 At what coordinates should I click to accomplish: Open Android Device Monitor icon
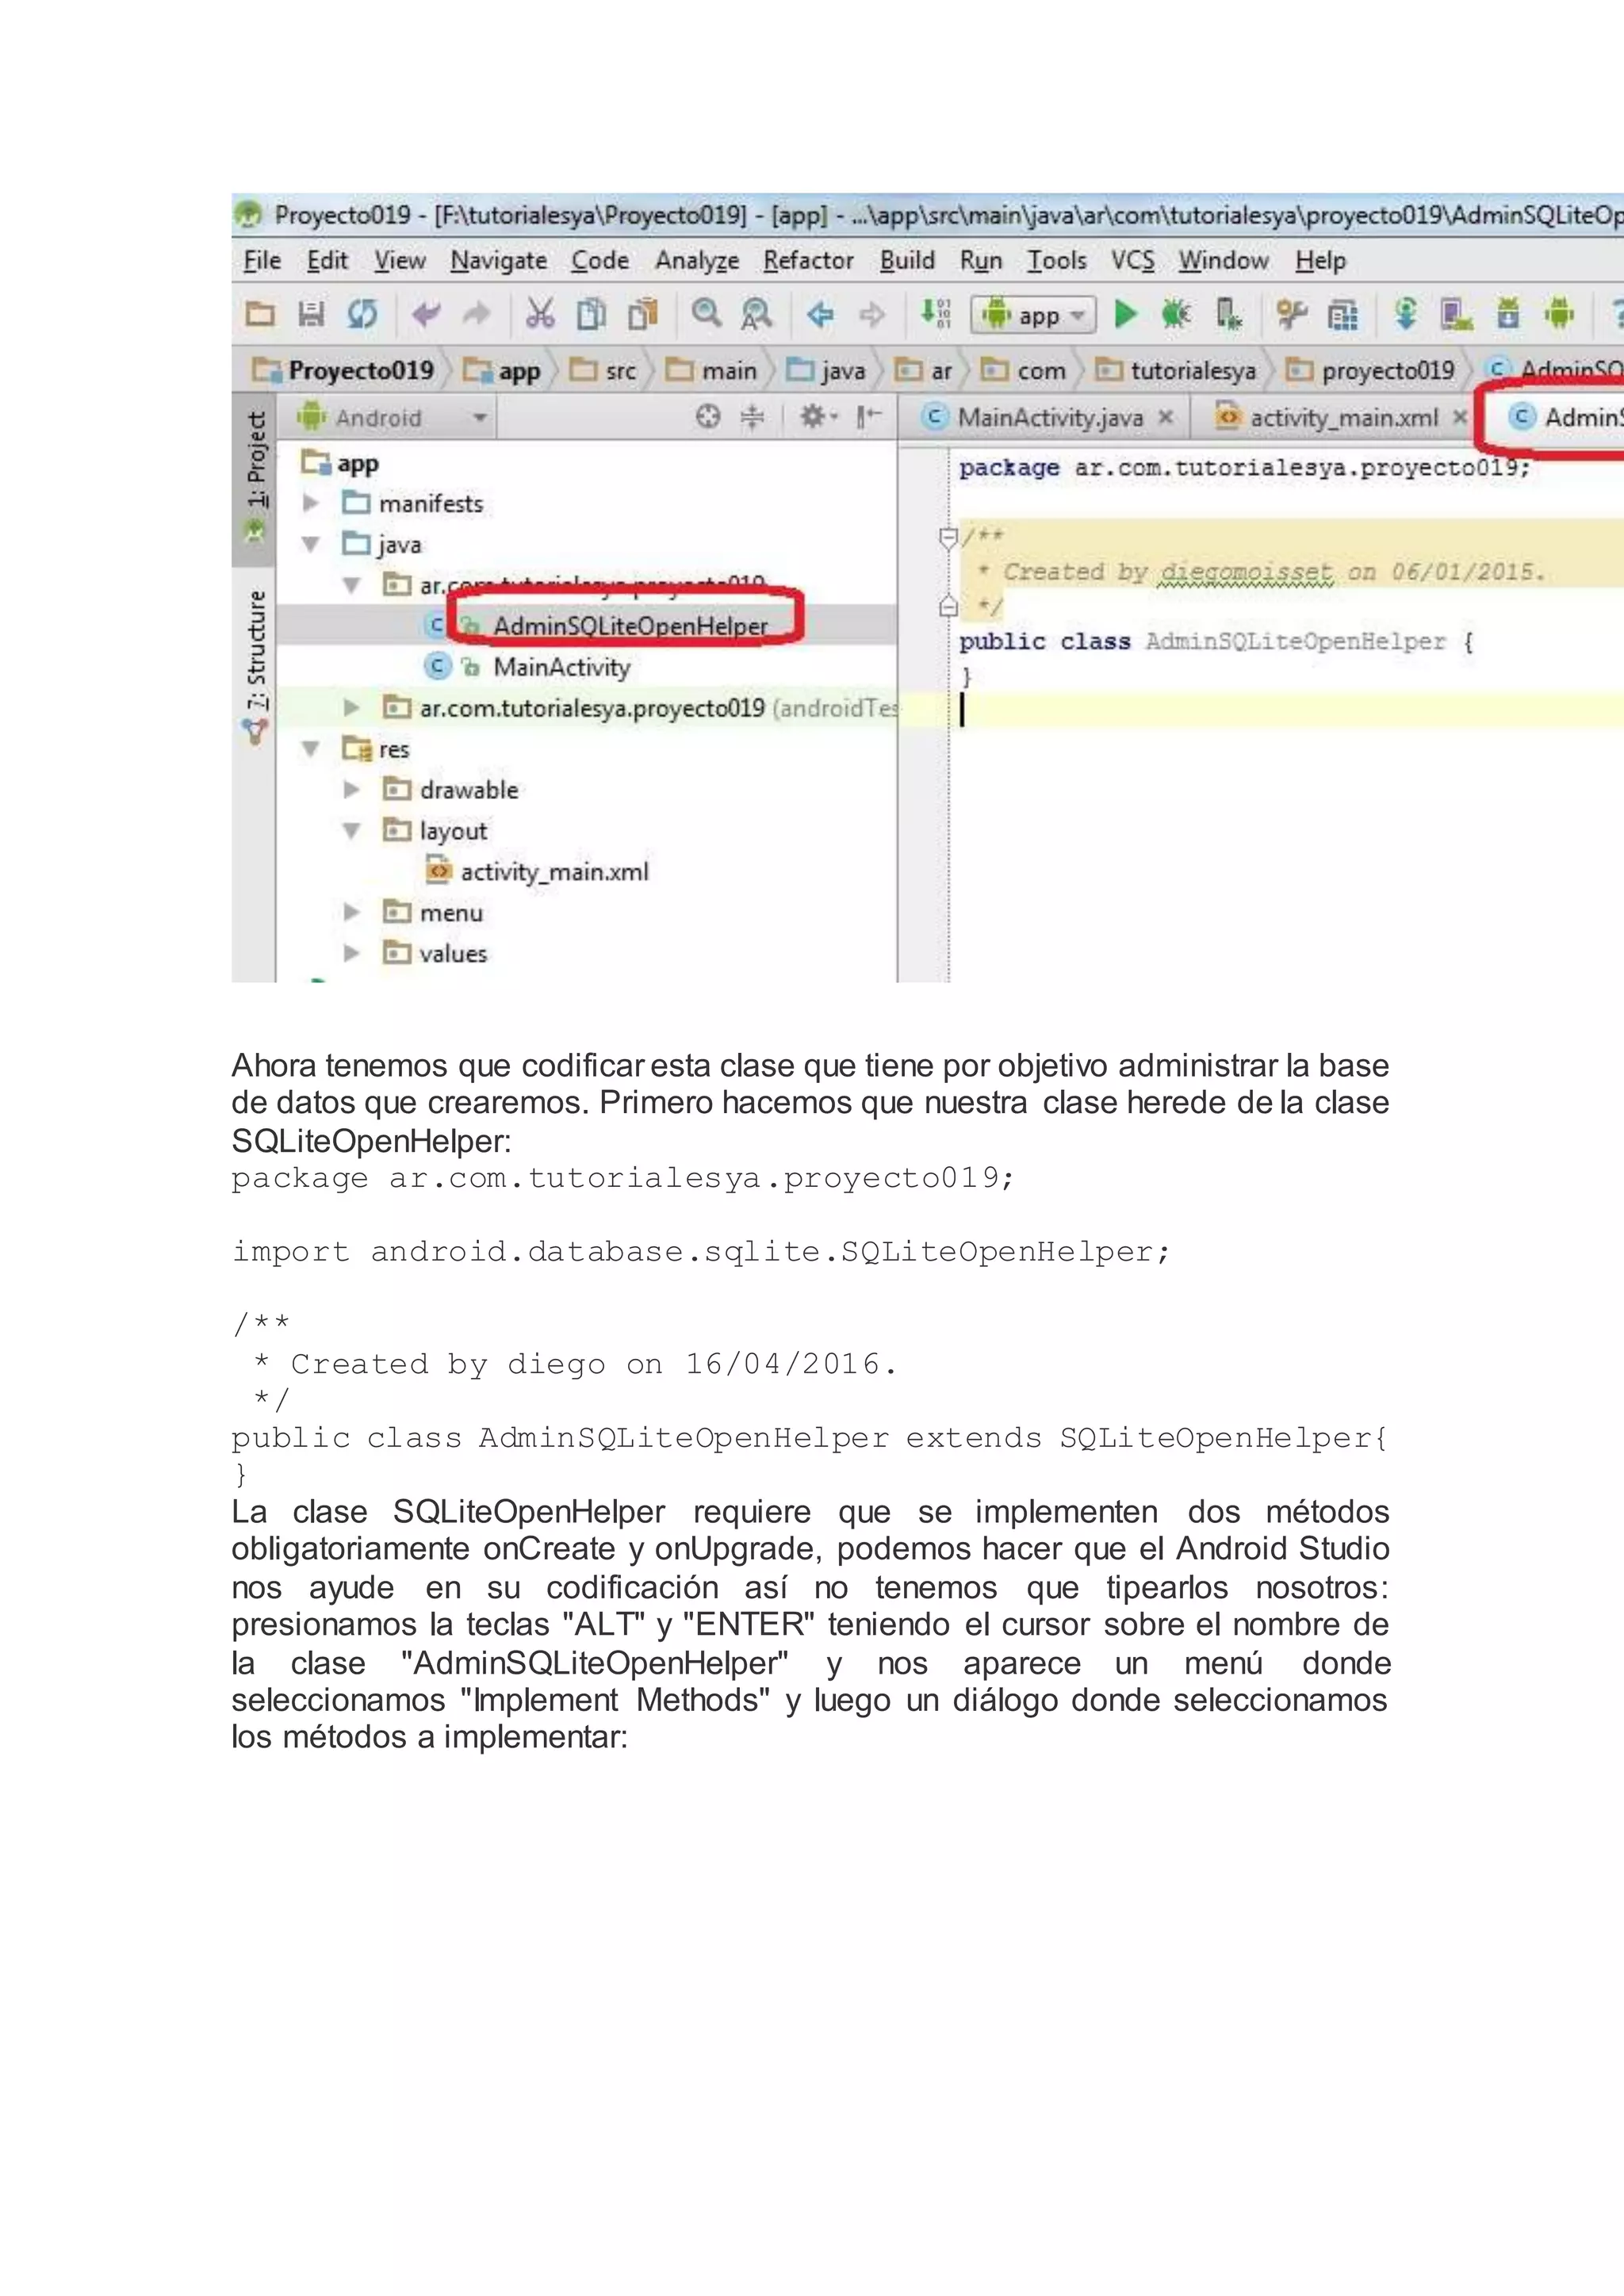pos(1559,315)
